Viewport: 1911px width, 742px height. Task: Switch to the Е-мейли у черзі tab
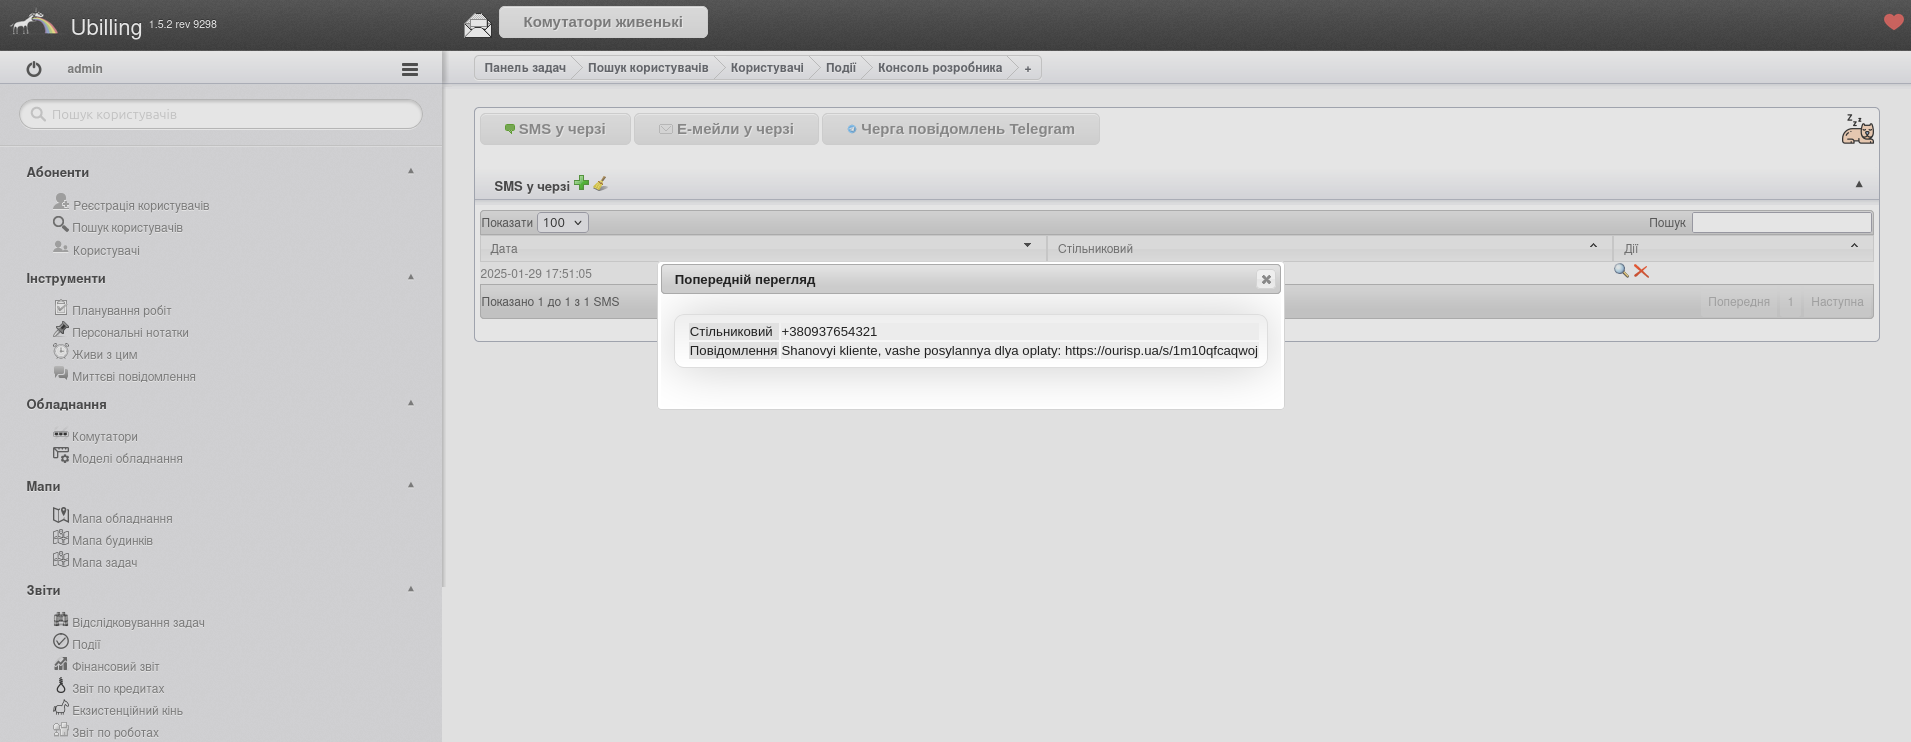pos(726,129)
